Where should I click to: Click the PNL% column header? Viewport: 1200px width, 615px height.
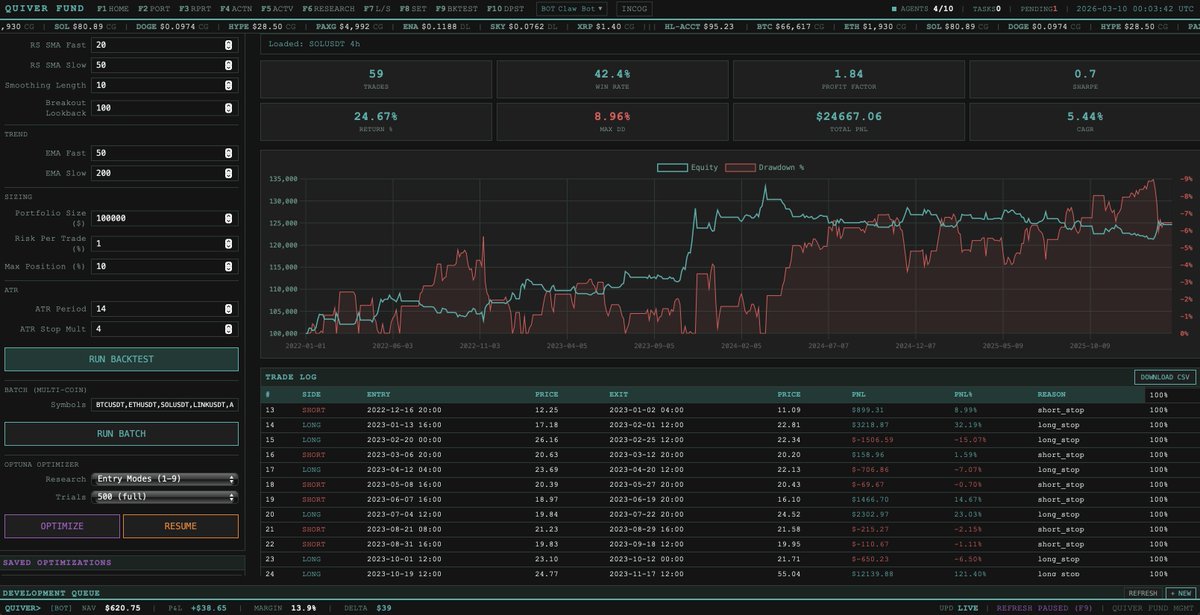coord(965,394)
